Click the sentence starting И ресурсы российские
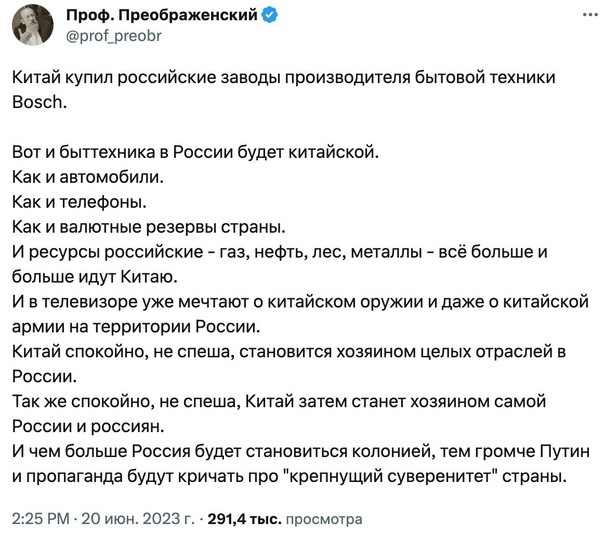604x536 pixels. tap(280, 264)
